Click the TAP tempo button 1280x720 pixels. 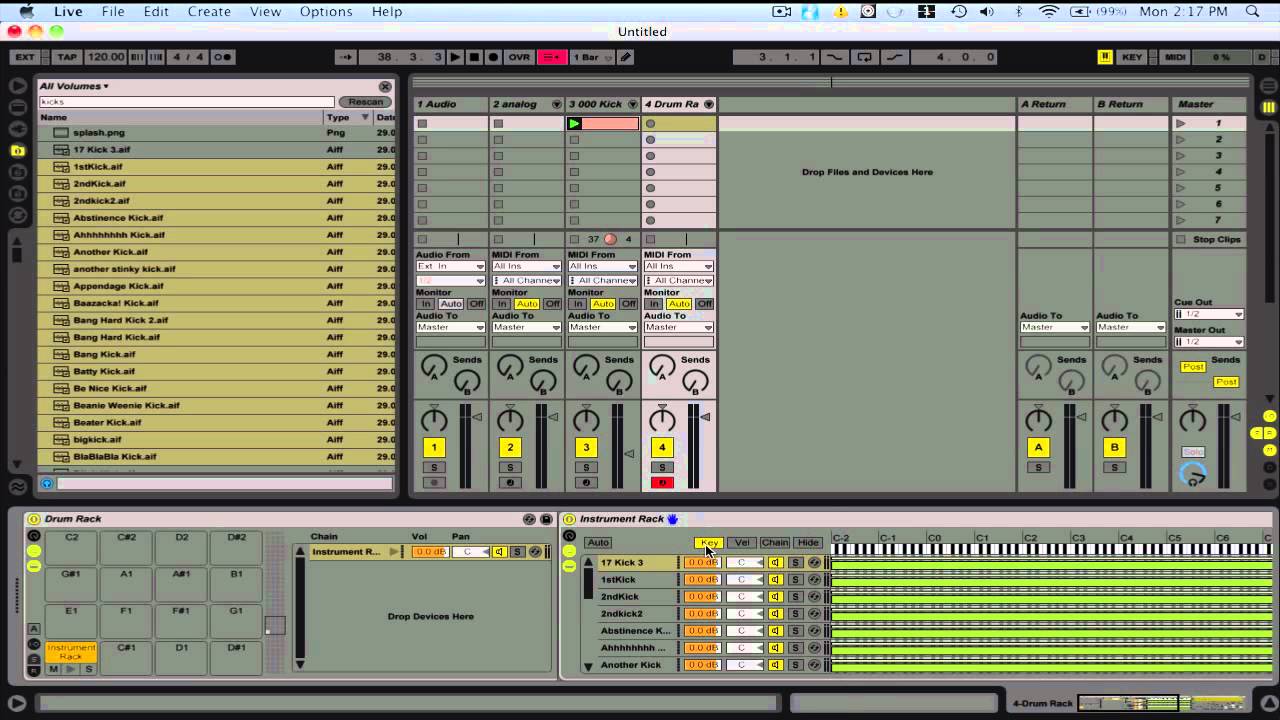click(x=67, y=57)
